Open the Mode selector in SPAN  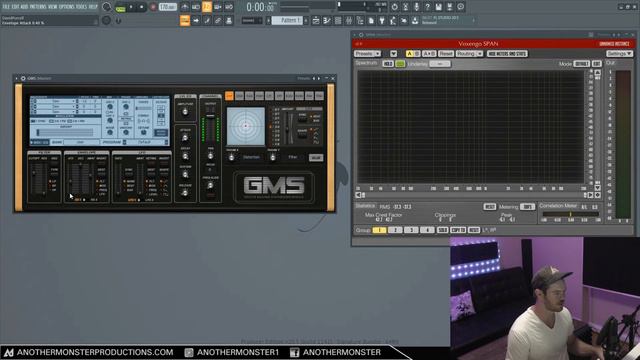582,64
